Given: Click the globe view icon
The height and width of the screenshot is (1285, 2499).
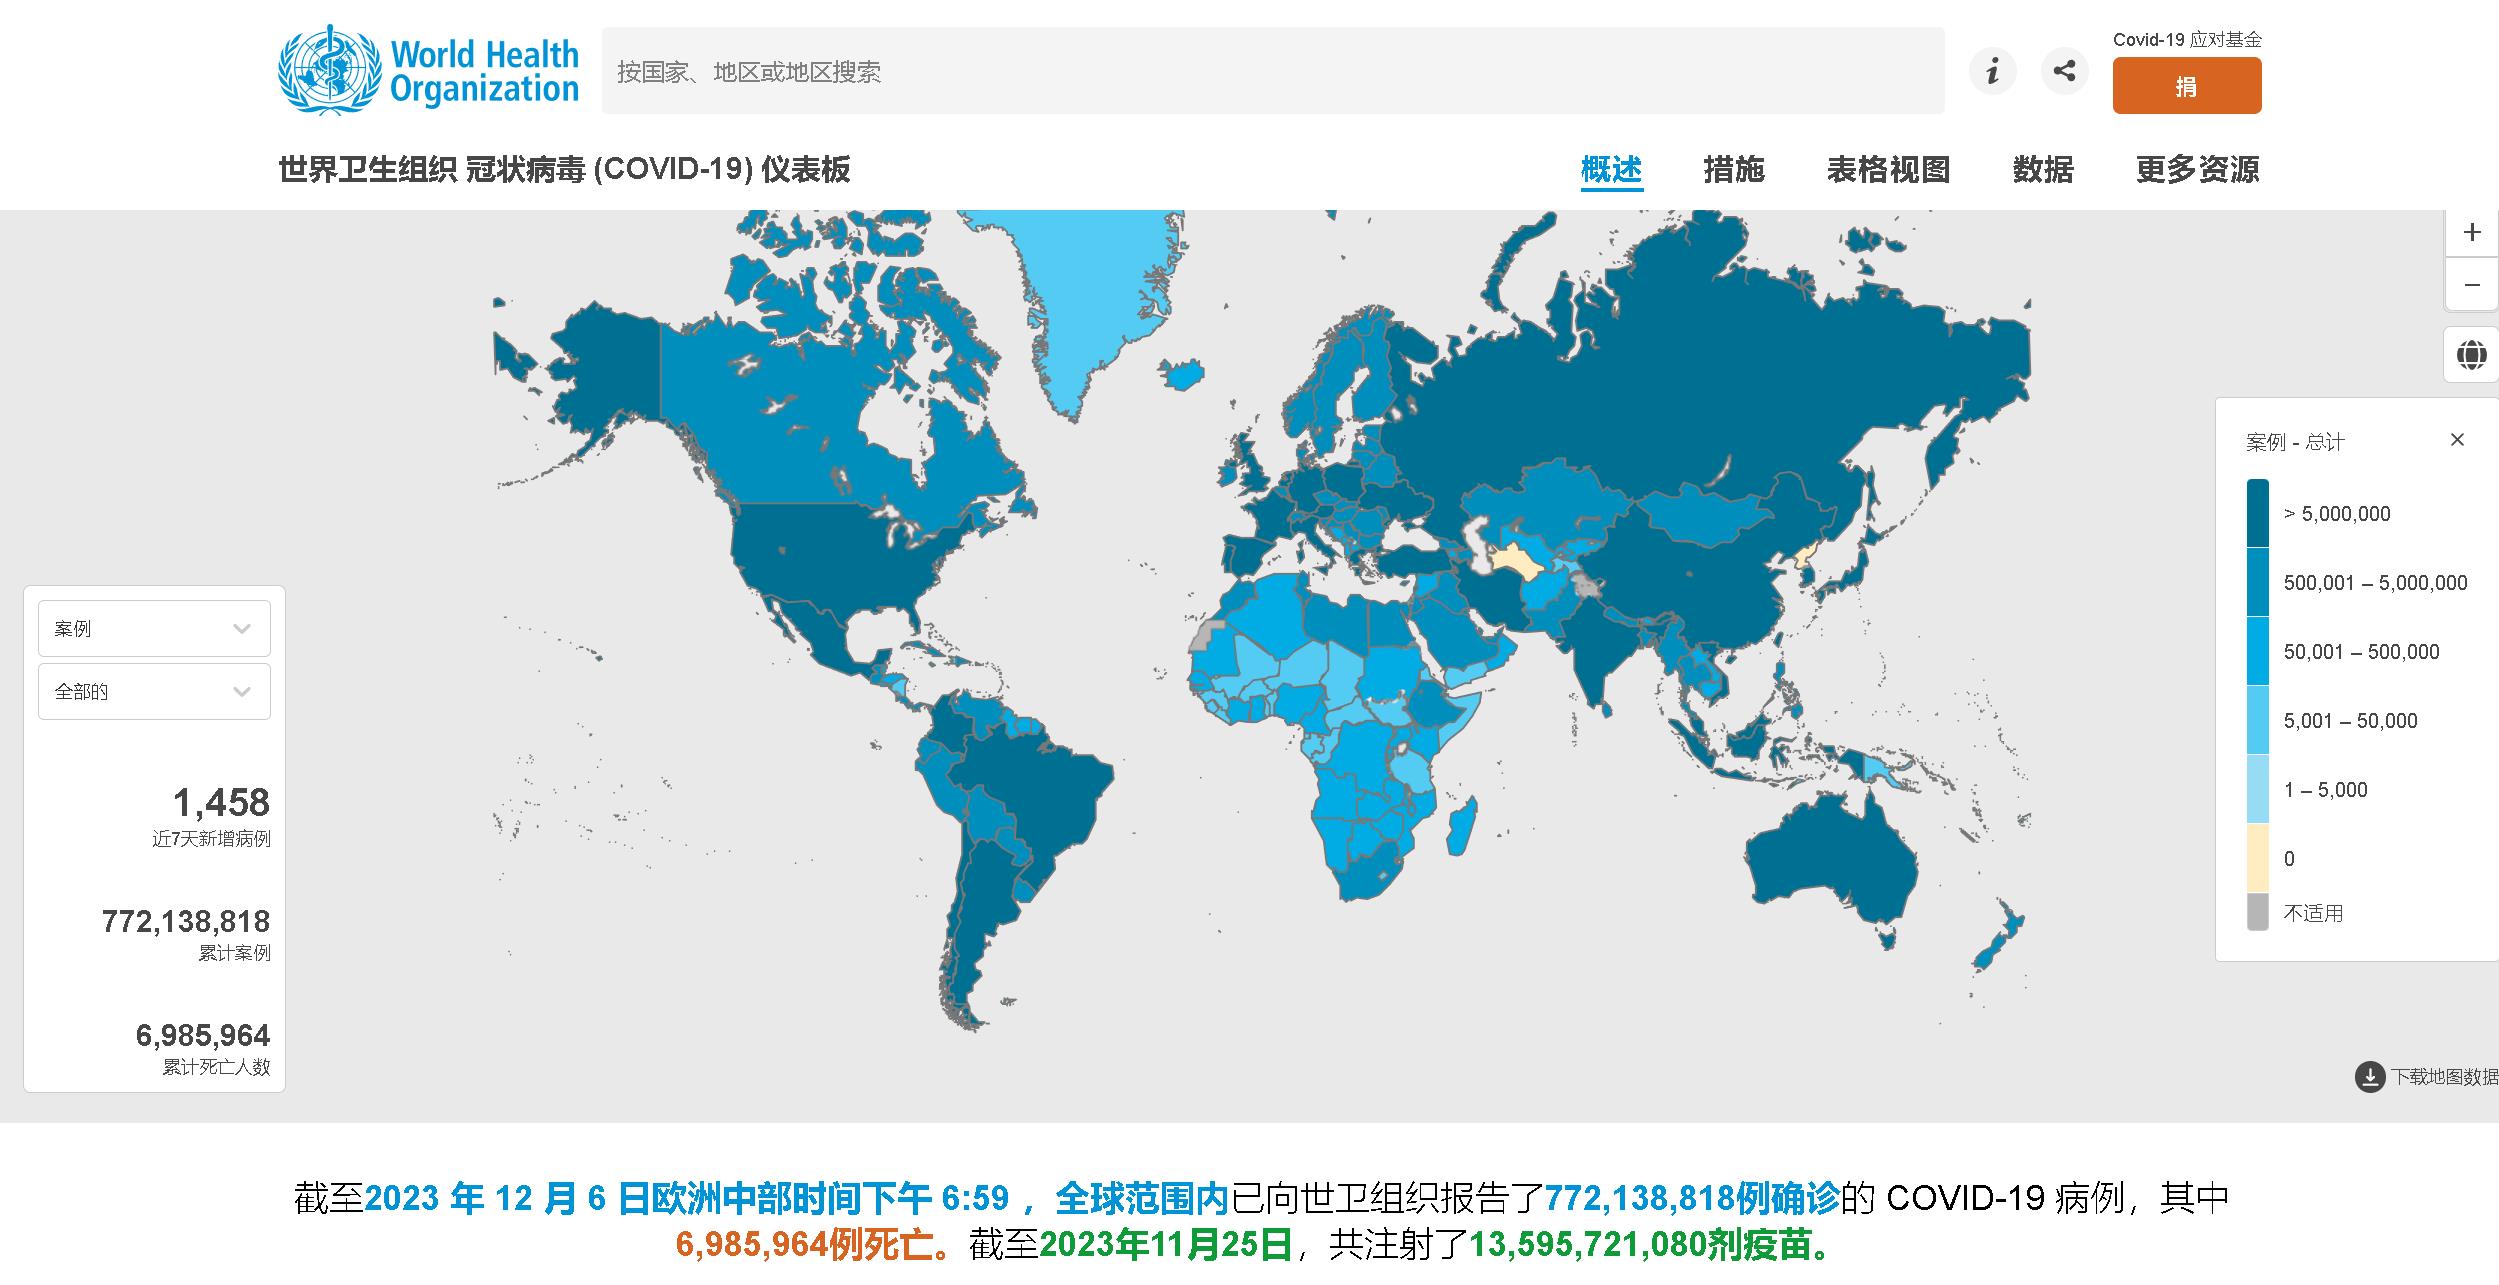Looking at the screenshot, I should click(2471, 355).
